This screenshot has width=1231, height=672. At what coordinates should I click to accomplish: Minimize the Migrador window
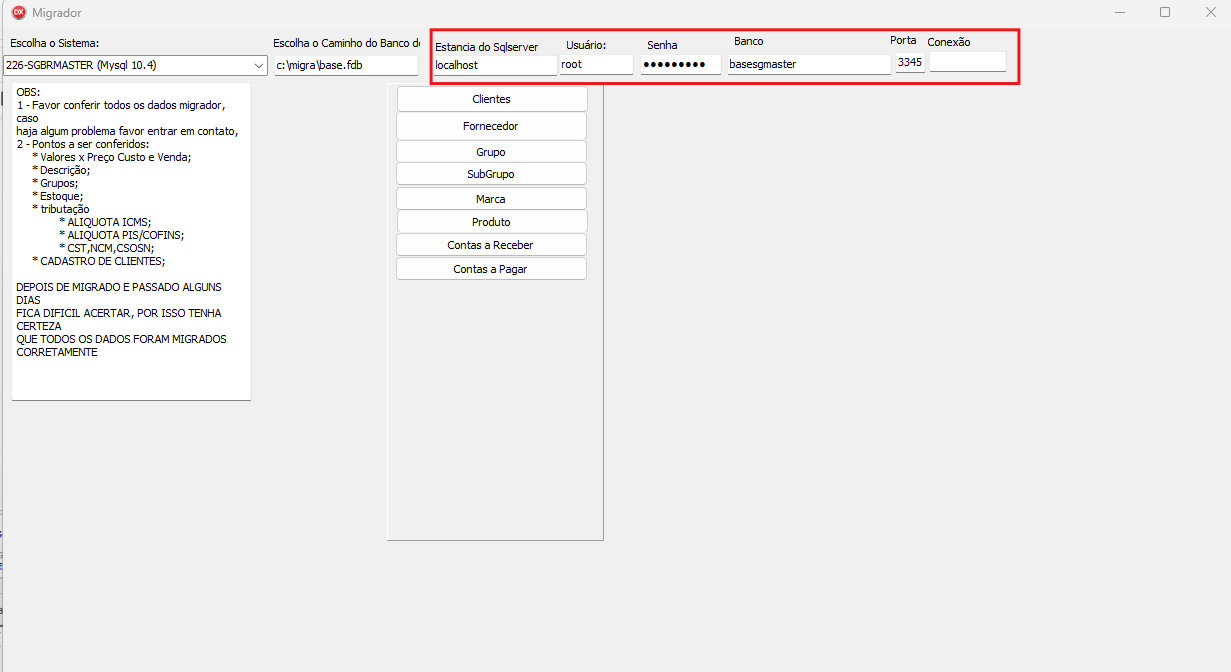point(1117,13)
